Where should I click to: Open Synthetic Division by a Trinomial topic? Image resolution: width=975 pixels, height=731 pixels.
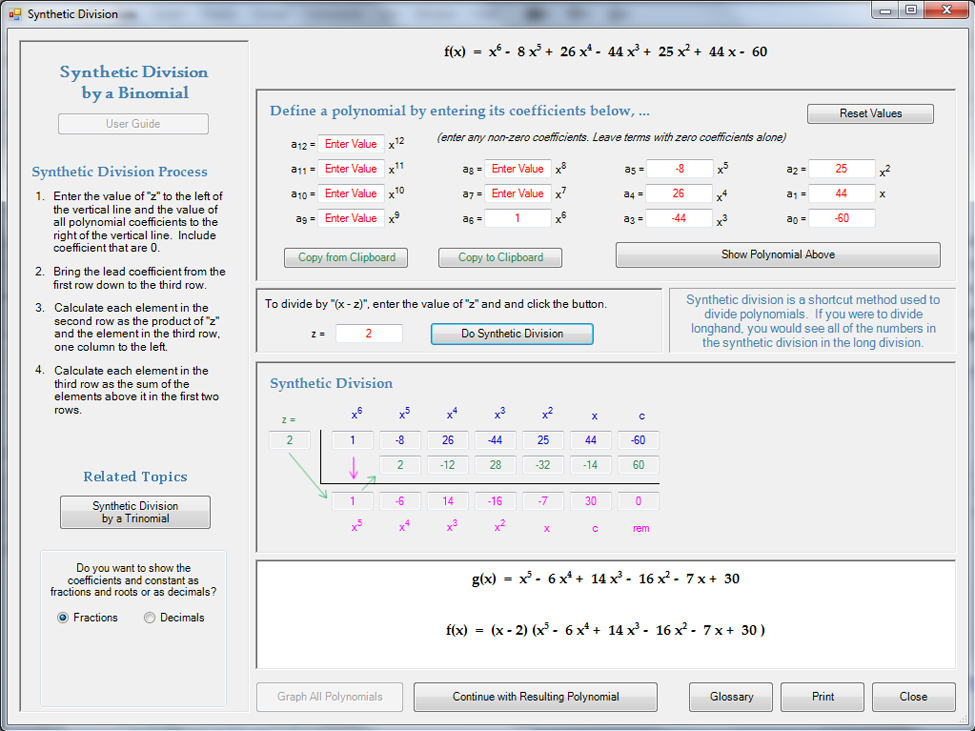click(135, 512)
